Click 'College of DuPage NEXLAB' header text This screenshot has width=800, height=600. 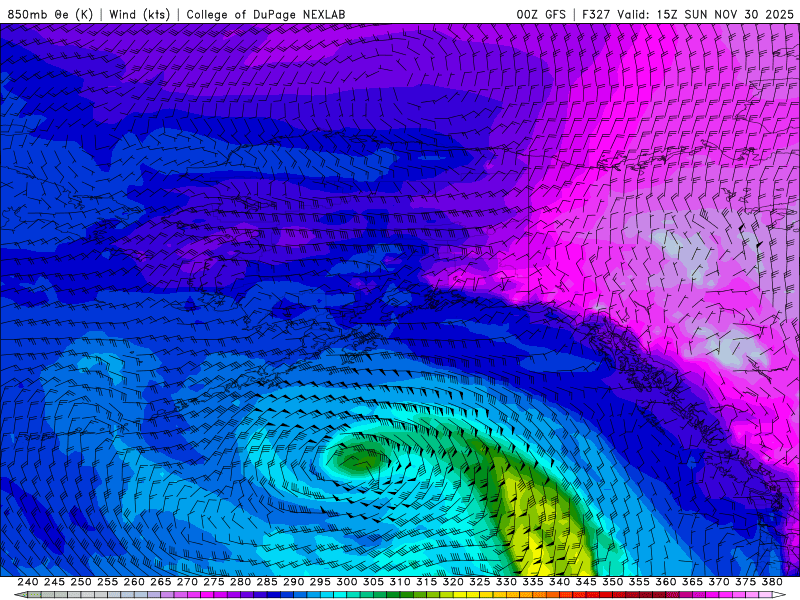pyautogui.click(x=266, y=14)
